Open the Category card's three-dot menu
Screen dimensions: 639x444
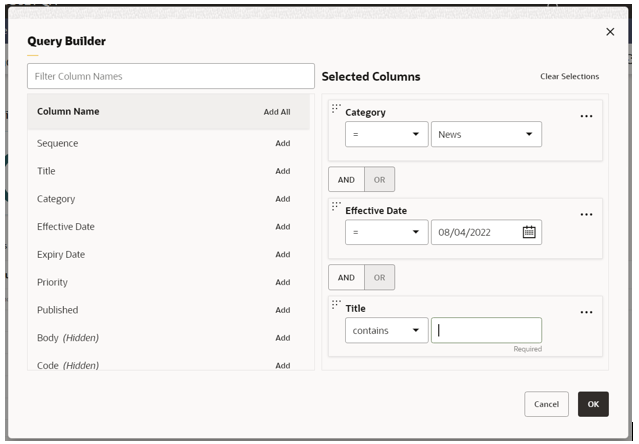586,116
